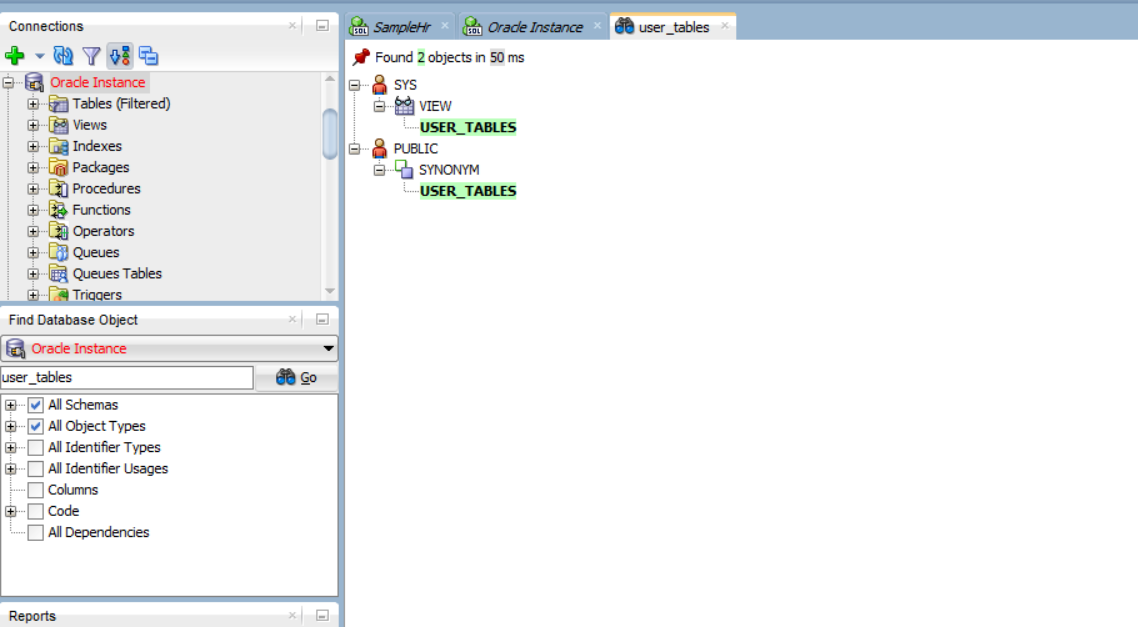This screenshot has width=1138, height=627.
Task: Click the user_tables search input field
Action: point(126,378)
